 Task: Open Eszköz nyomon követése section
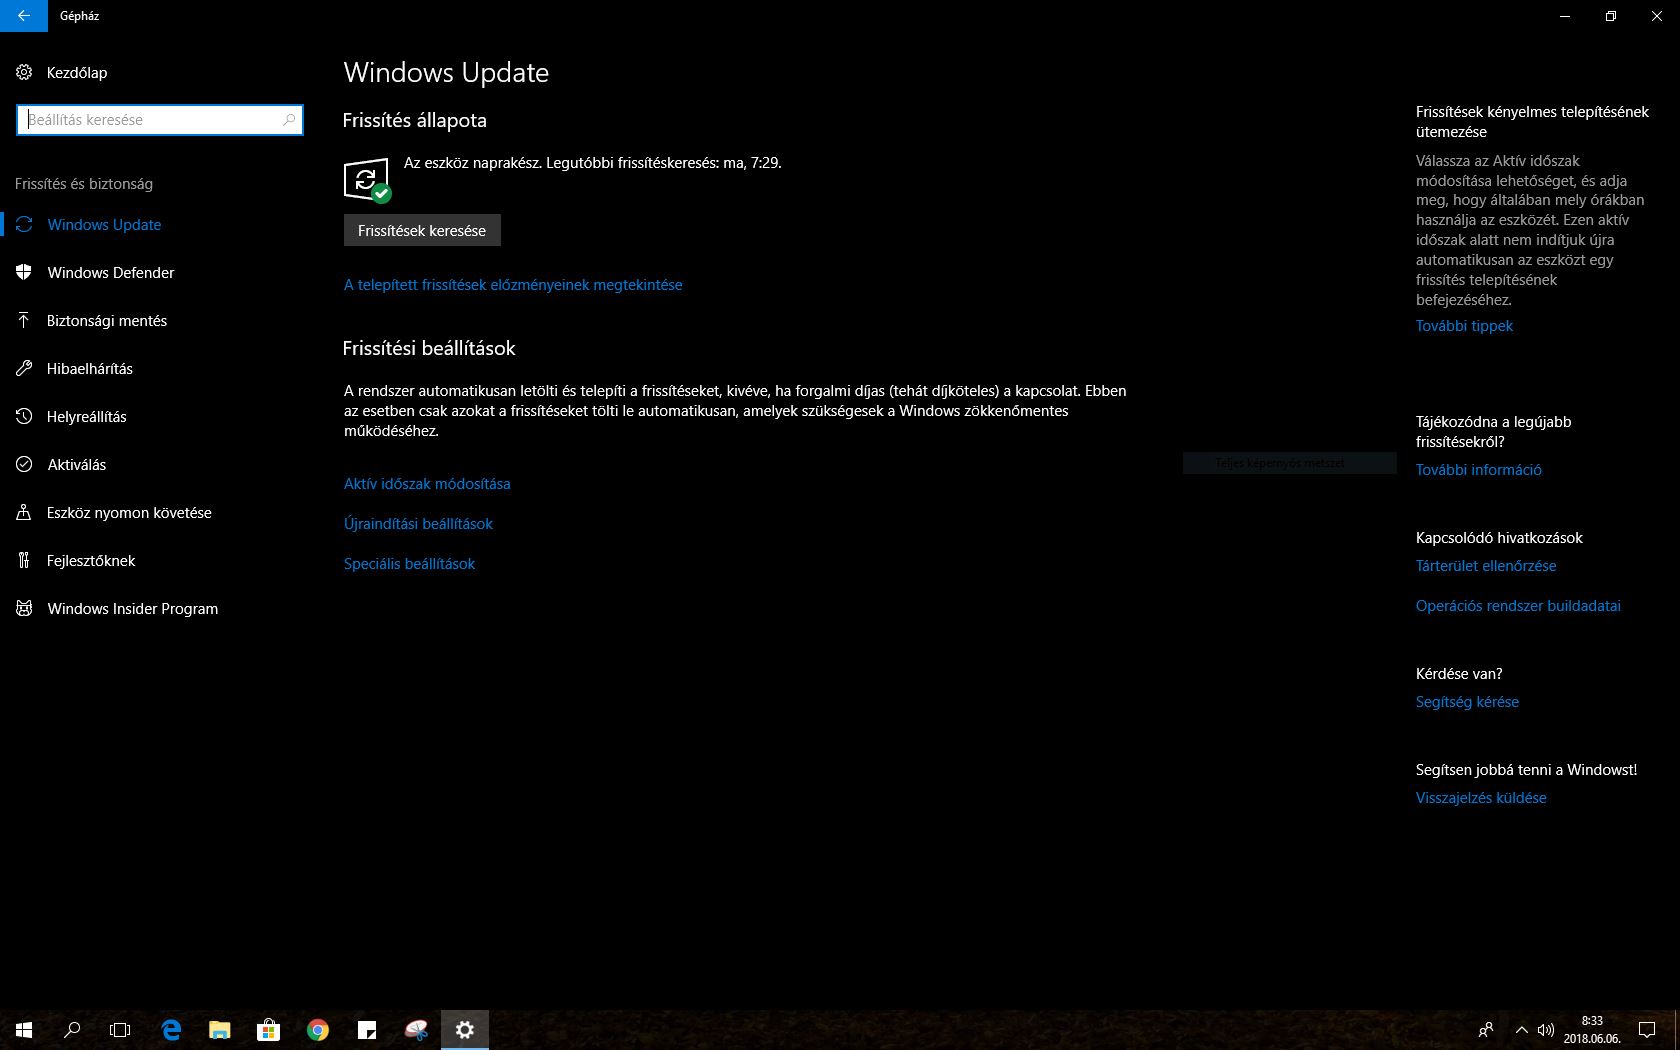click(x=129, y=513)
